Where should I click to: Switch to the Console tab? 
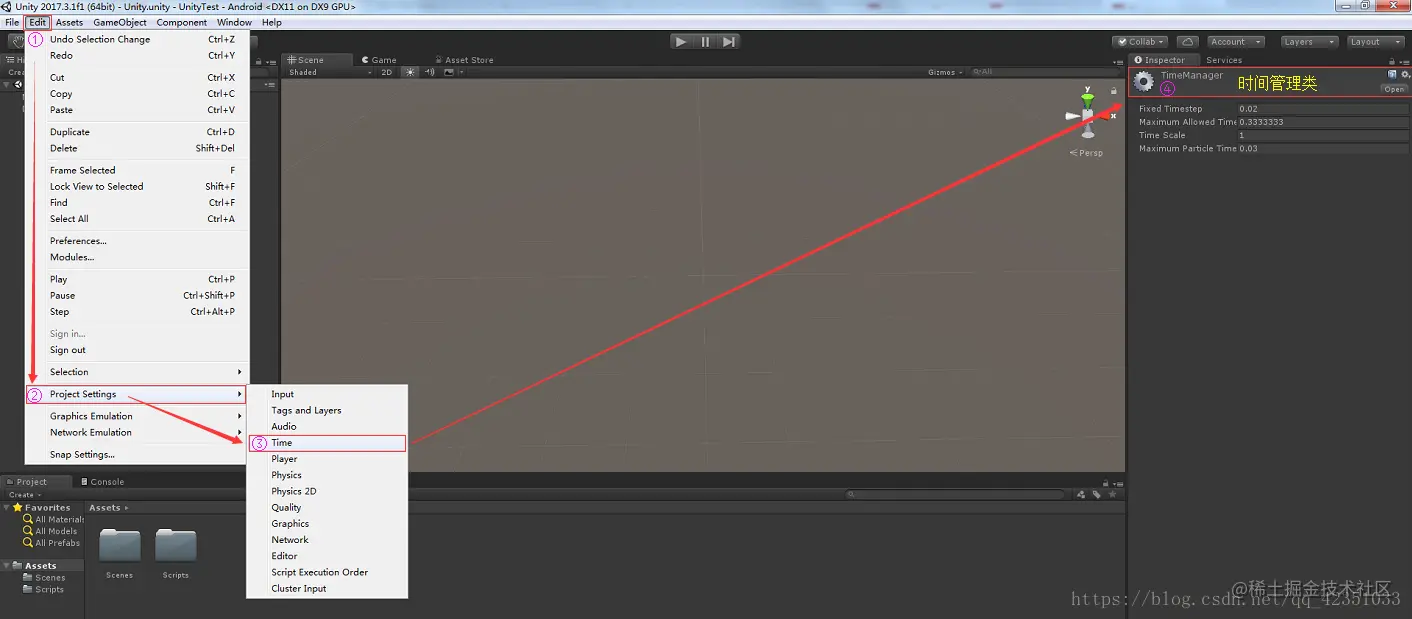click(103, 482)
